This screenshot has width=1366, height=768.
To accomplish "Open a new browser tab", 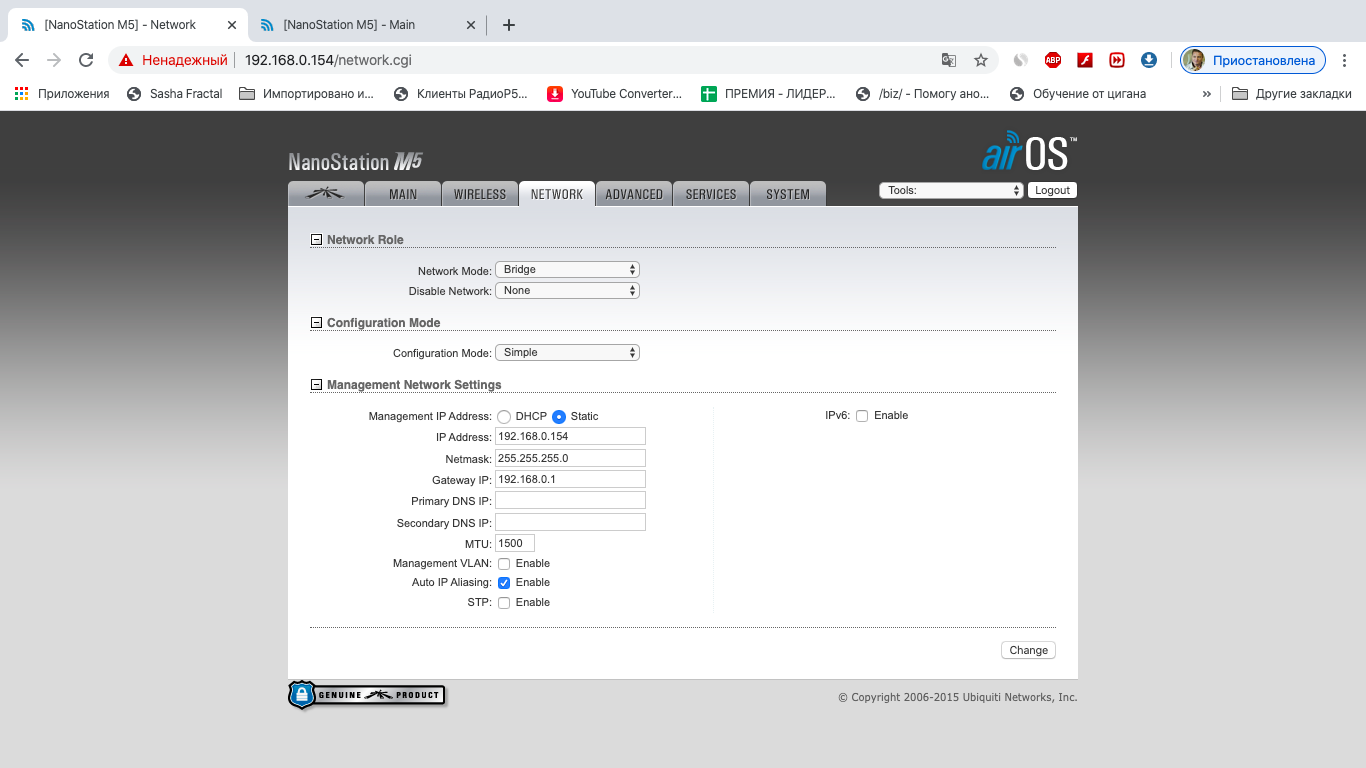I will pyautogui.click(x=509, y=25).
